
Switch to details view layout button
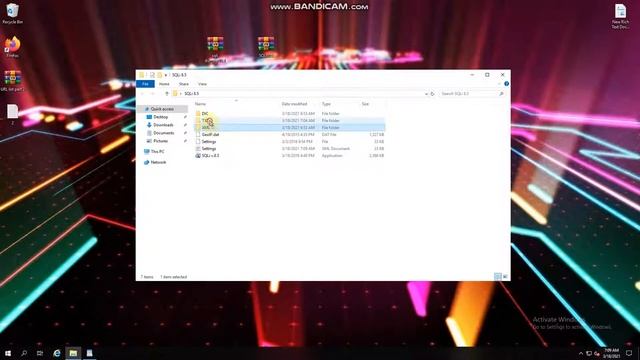click(x=498, y=276)
